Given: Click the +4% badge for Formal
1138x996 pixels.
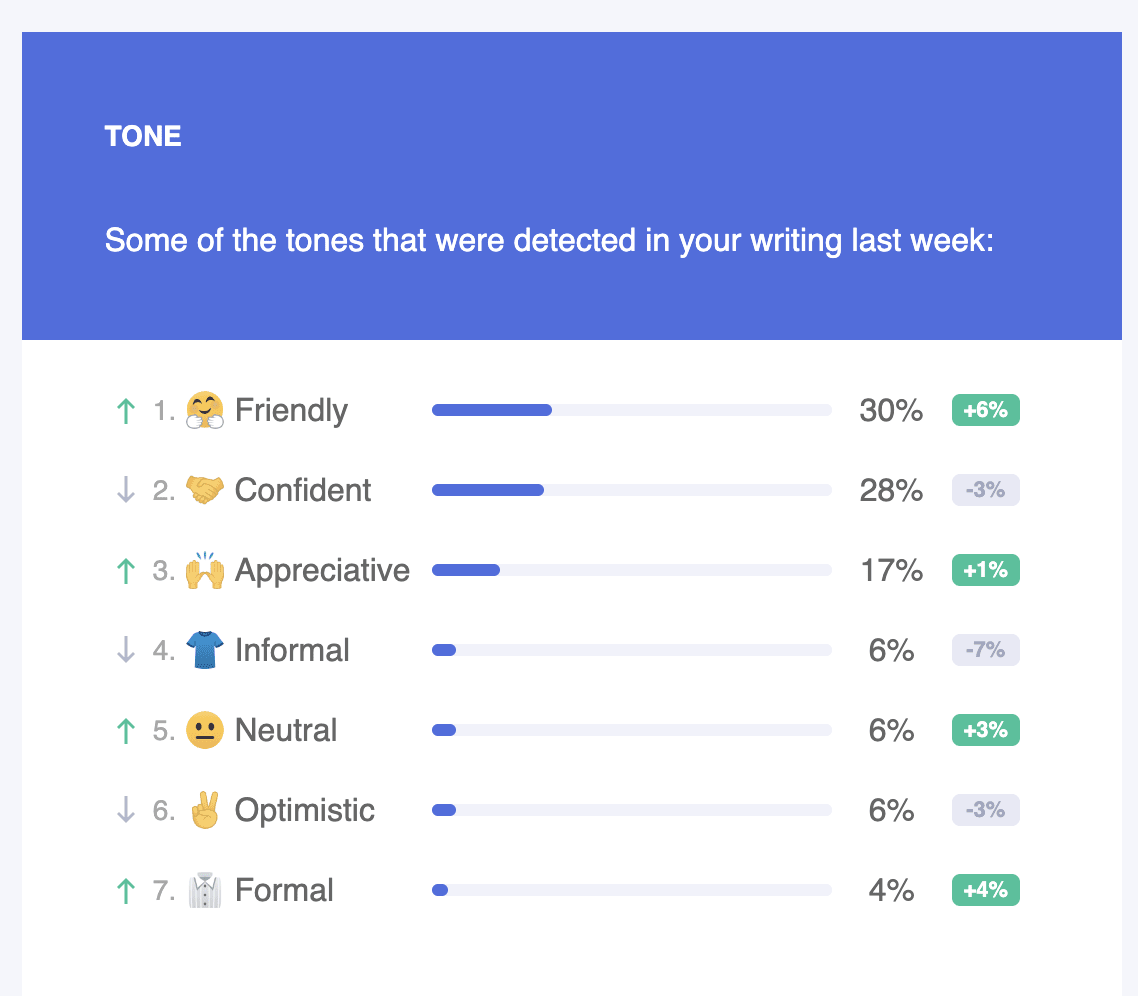Looking at the screenshot, I should pos(985,890).
